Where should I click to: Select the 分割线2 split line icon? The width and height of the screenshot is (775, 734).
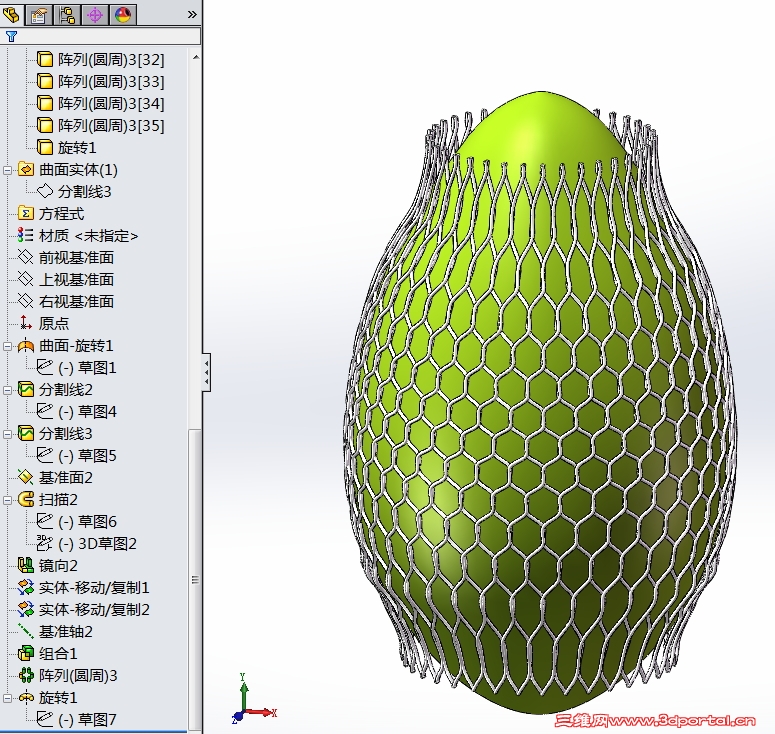tap(26, 389)
